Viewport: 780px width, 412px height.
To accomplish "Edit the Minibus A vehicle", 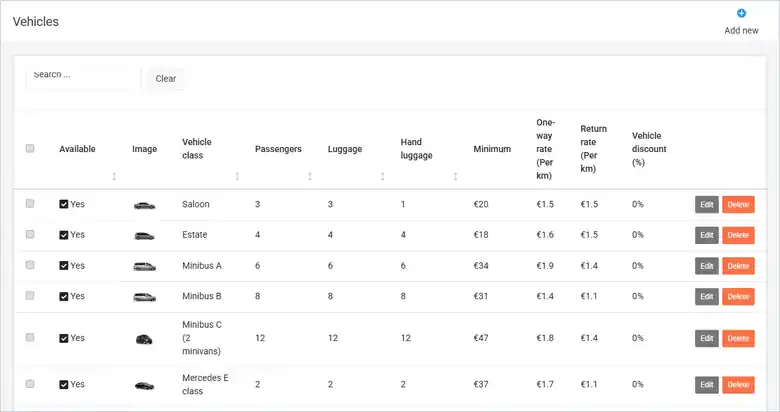I will tap(707, 266).
